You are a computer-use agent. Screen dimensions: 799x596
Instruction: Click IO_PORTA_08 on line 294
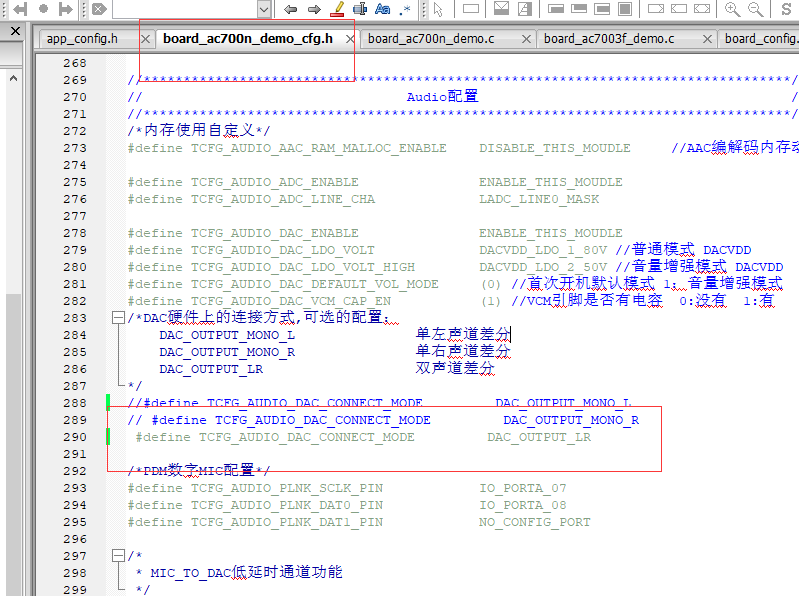(523, 505)
